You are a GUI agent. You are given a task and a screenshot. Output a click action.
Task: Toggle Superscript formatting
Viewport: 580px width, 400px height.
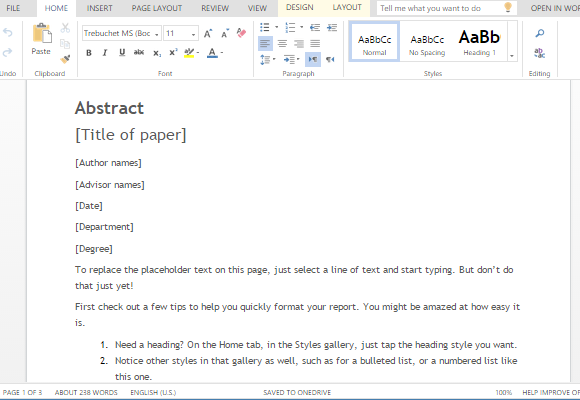(173, 53)
